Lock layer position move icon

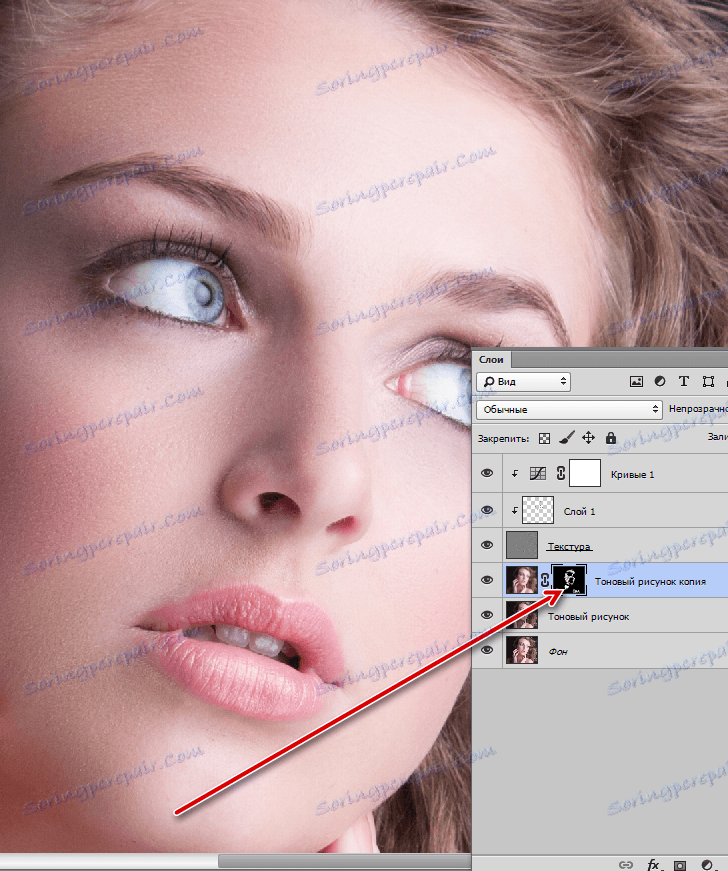[x=588, y=438]
